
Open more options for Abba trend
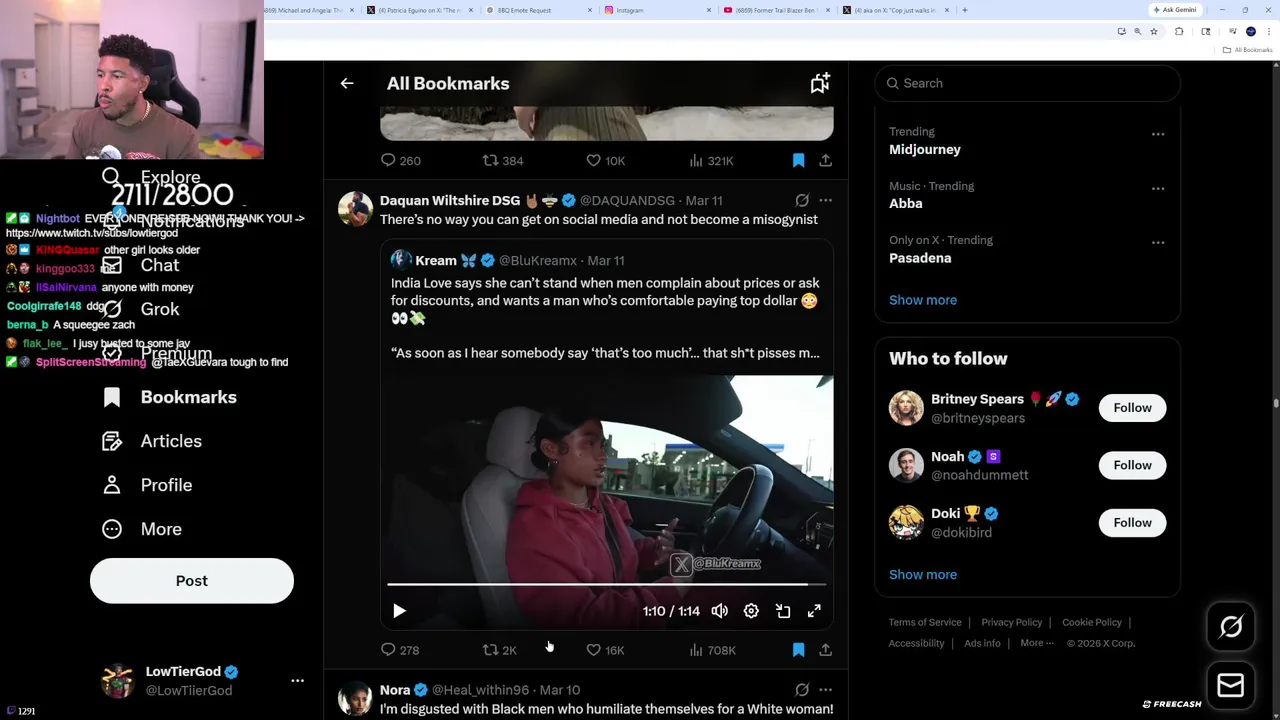coord(1157,188)
